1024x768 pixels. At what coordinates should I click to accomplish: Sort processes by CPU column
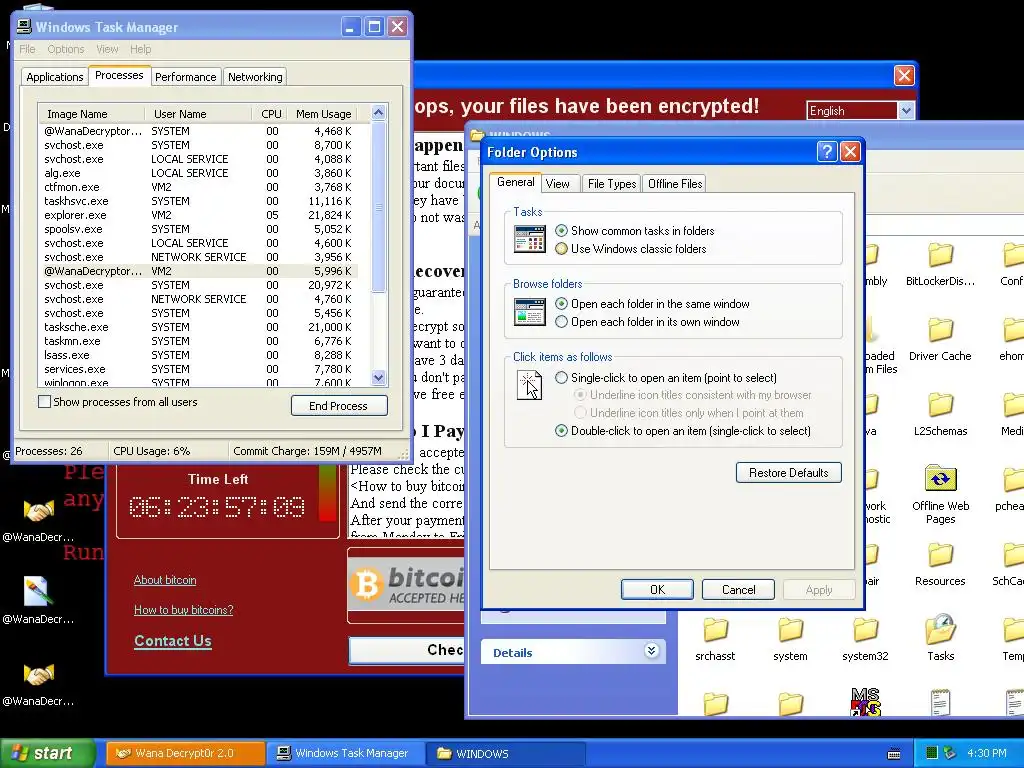(270, 114)
